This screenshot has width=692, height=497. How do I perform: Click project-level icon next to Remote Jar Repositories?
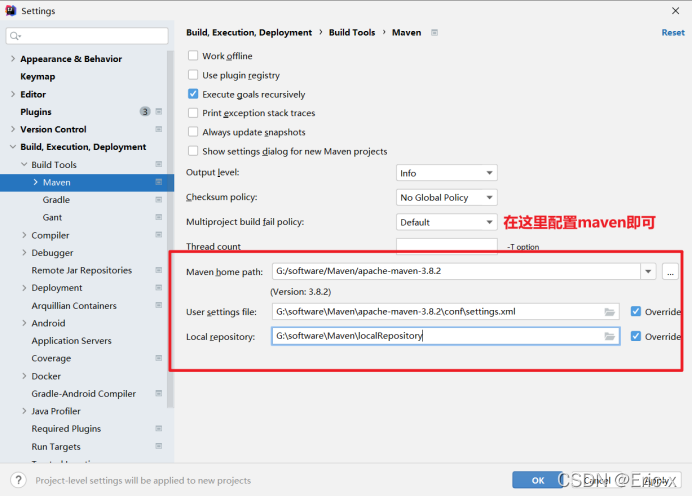[x=159, y=270]
